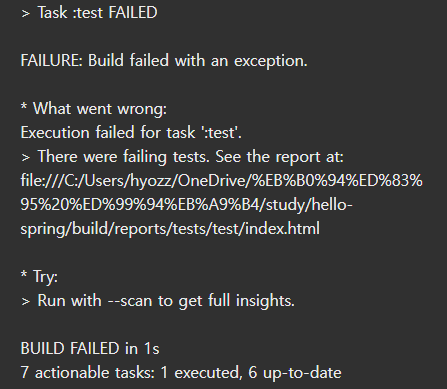This screenshot has height=389, width=447.
Task: Click the 'BUILD FAILED in 1s' line
Action: [90, 349]
